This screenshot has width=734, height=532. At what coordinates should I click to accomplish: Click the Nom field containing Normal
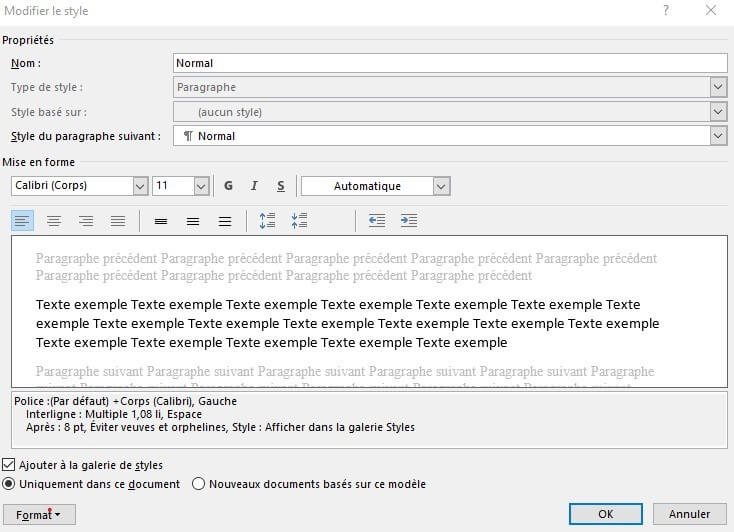coord(450,63)
